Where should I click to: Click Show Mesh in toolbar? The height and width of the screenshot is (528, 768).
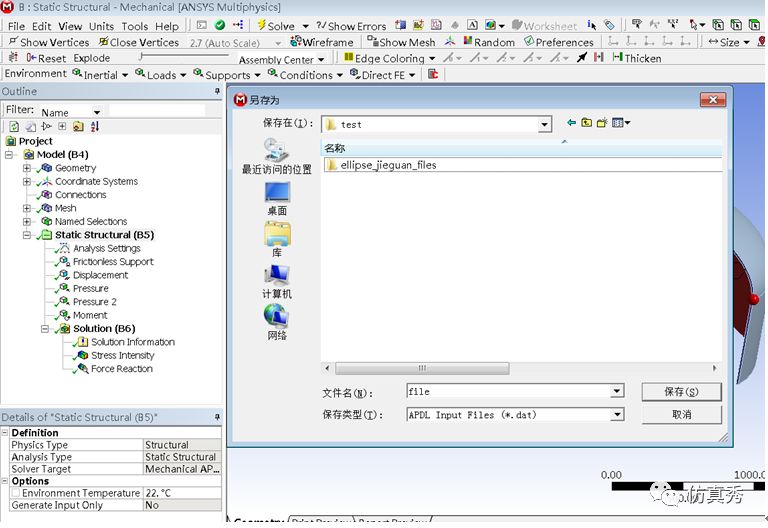pyautogui.click(x=401, y=42)
